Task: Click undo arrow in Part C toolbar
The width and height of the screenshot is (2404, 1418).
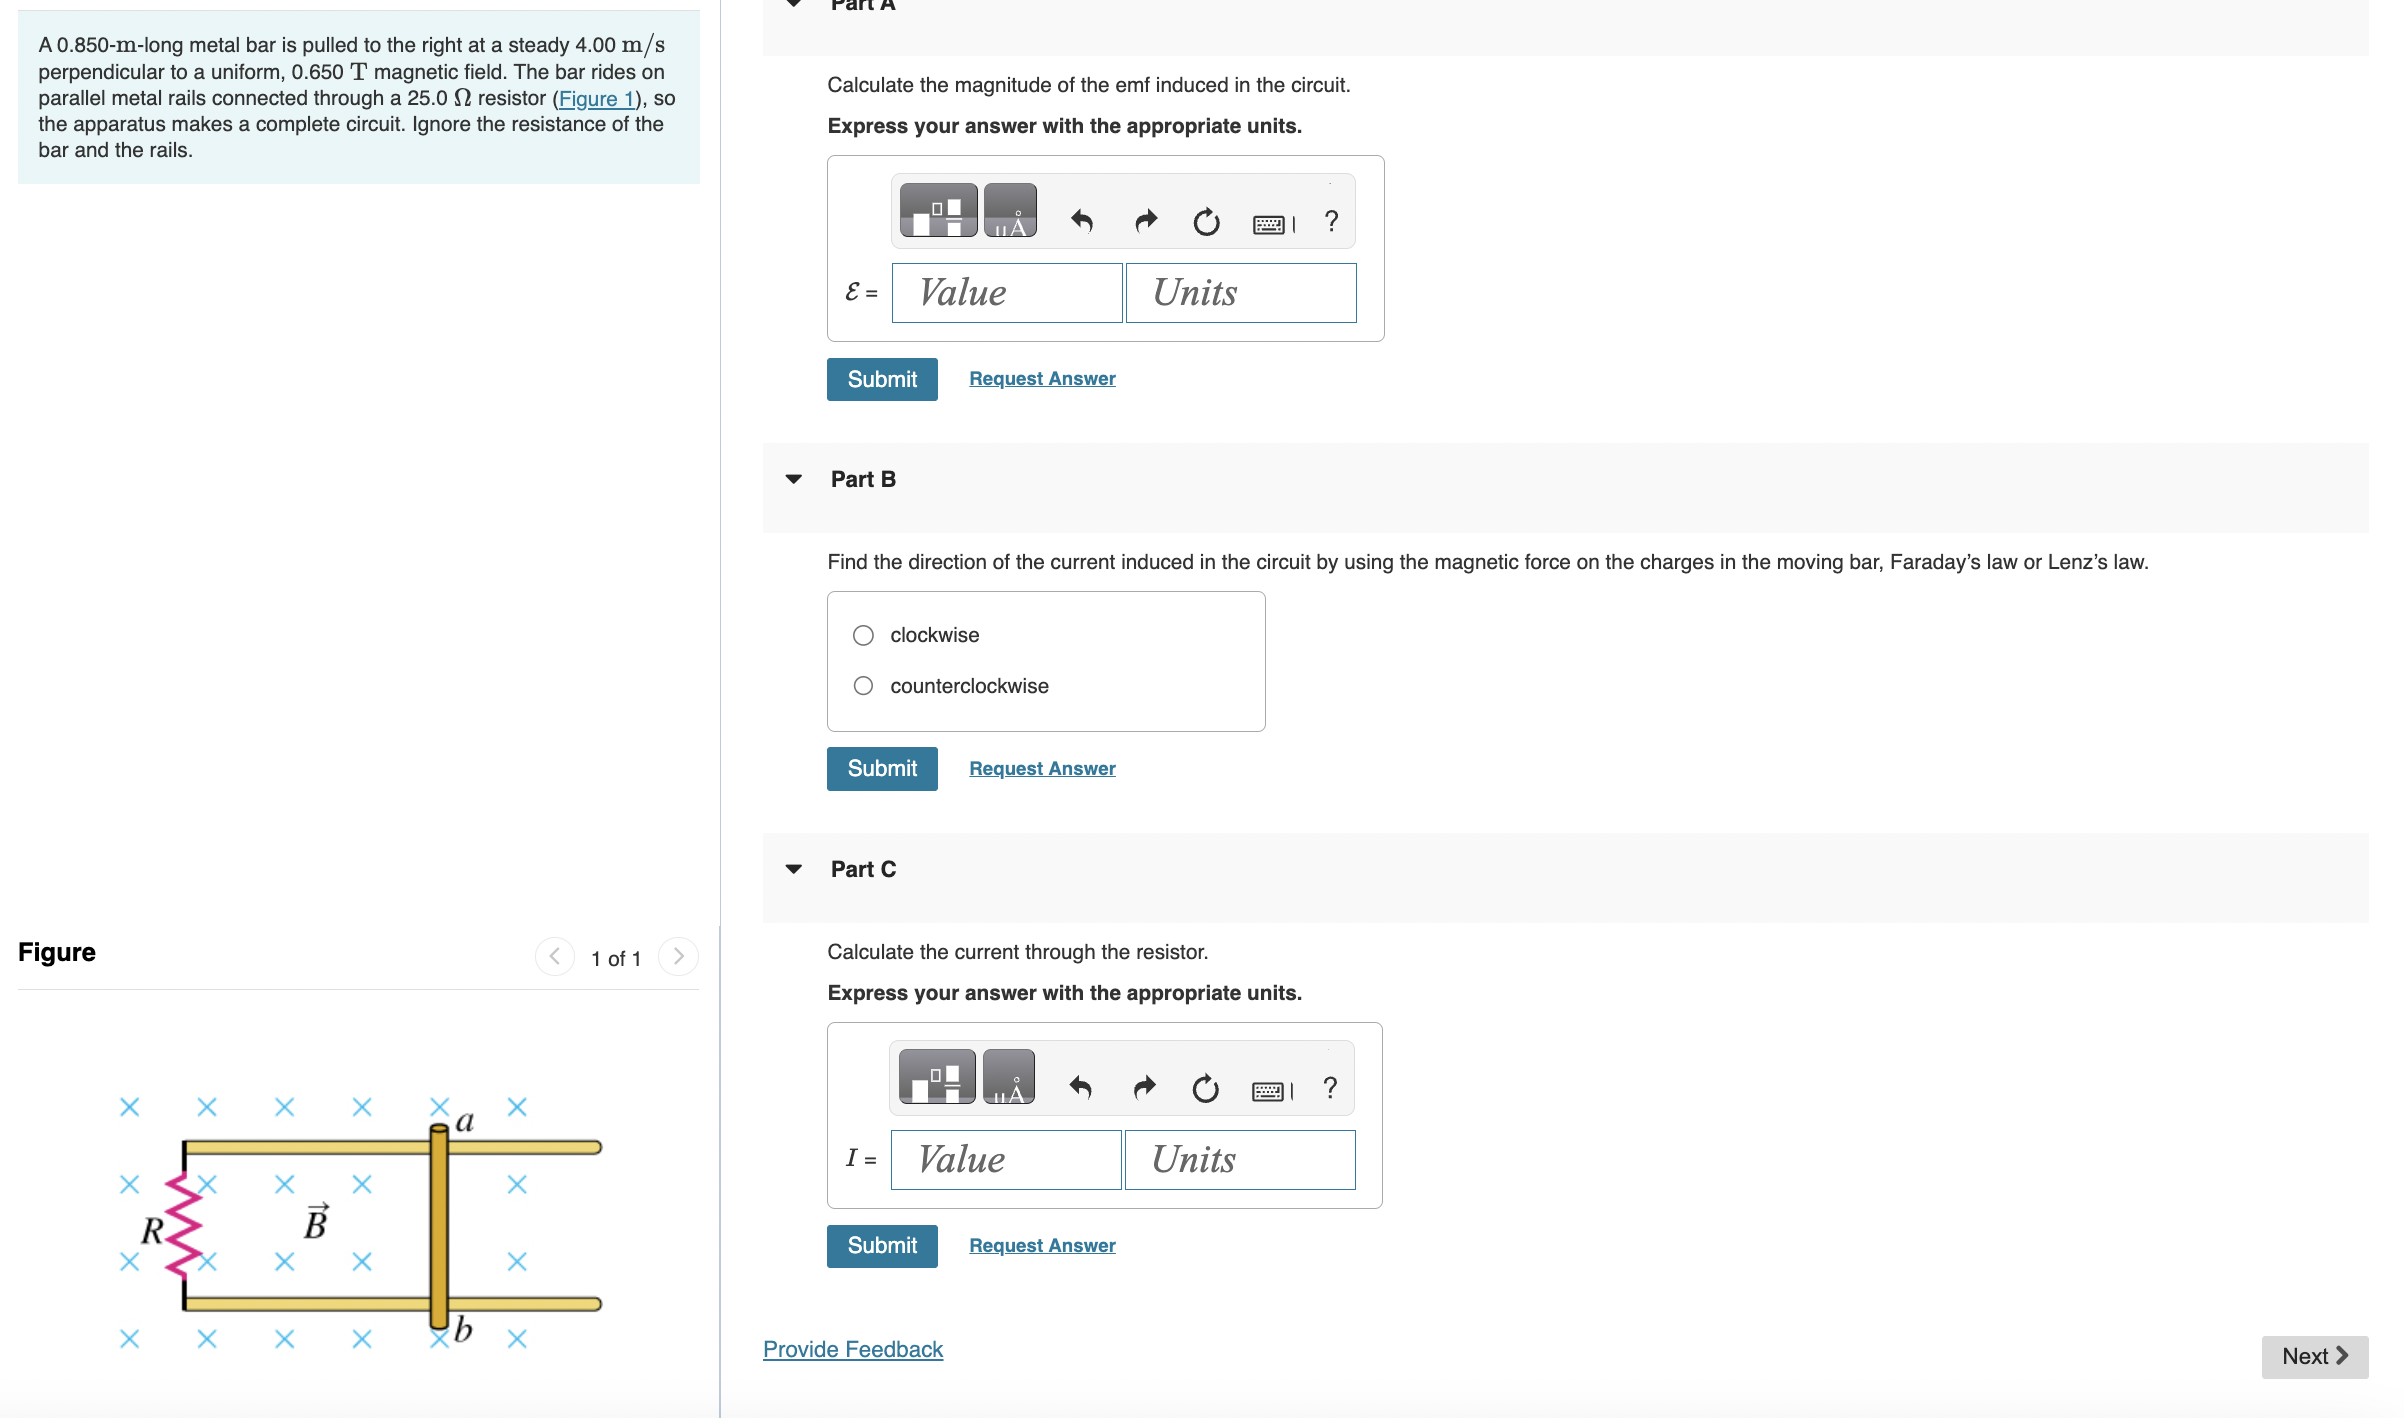Action: point(1080,1088)
